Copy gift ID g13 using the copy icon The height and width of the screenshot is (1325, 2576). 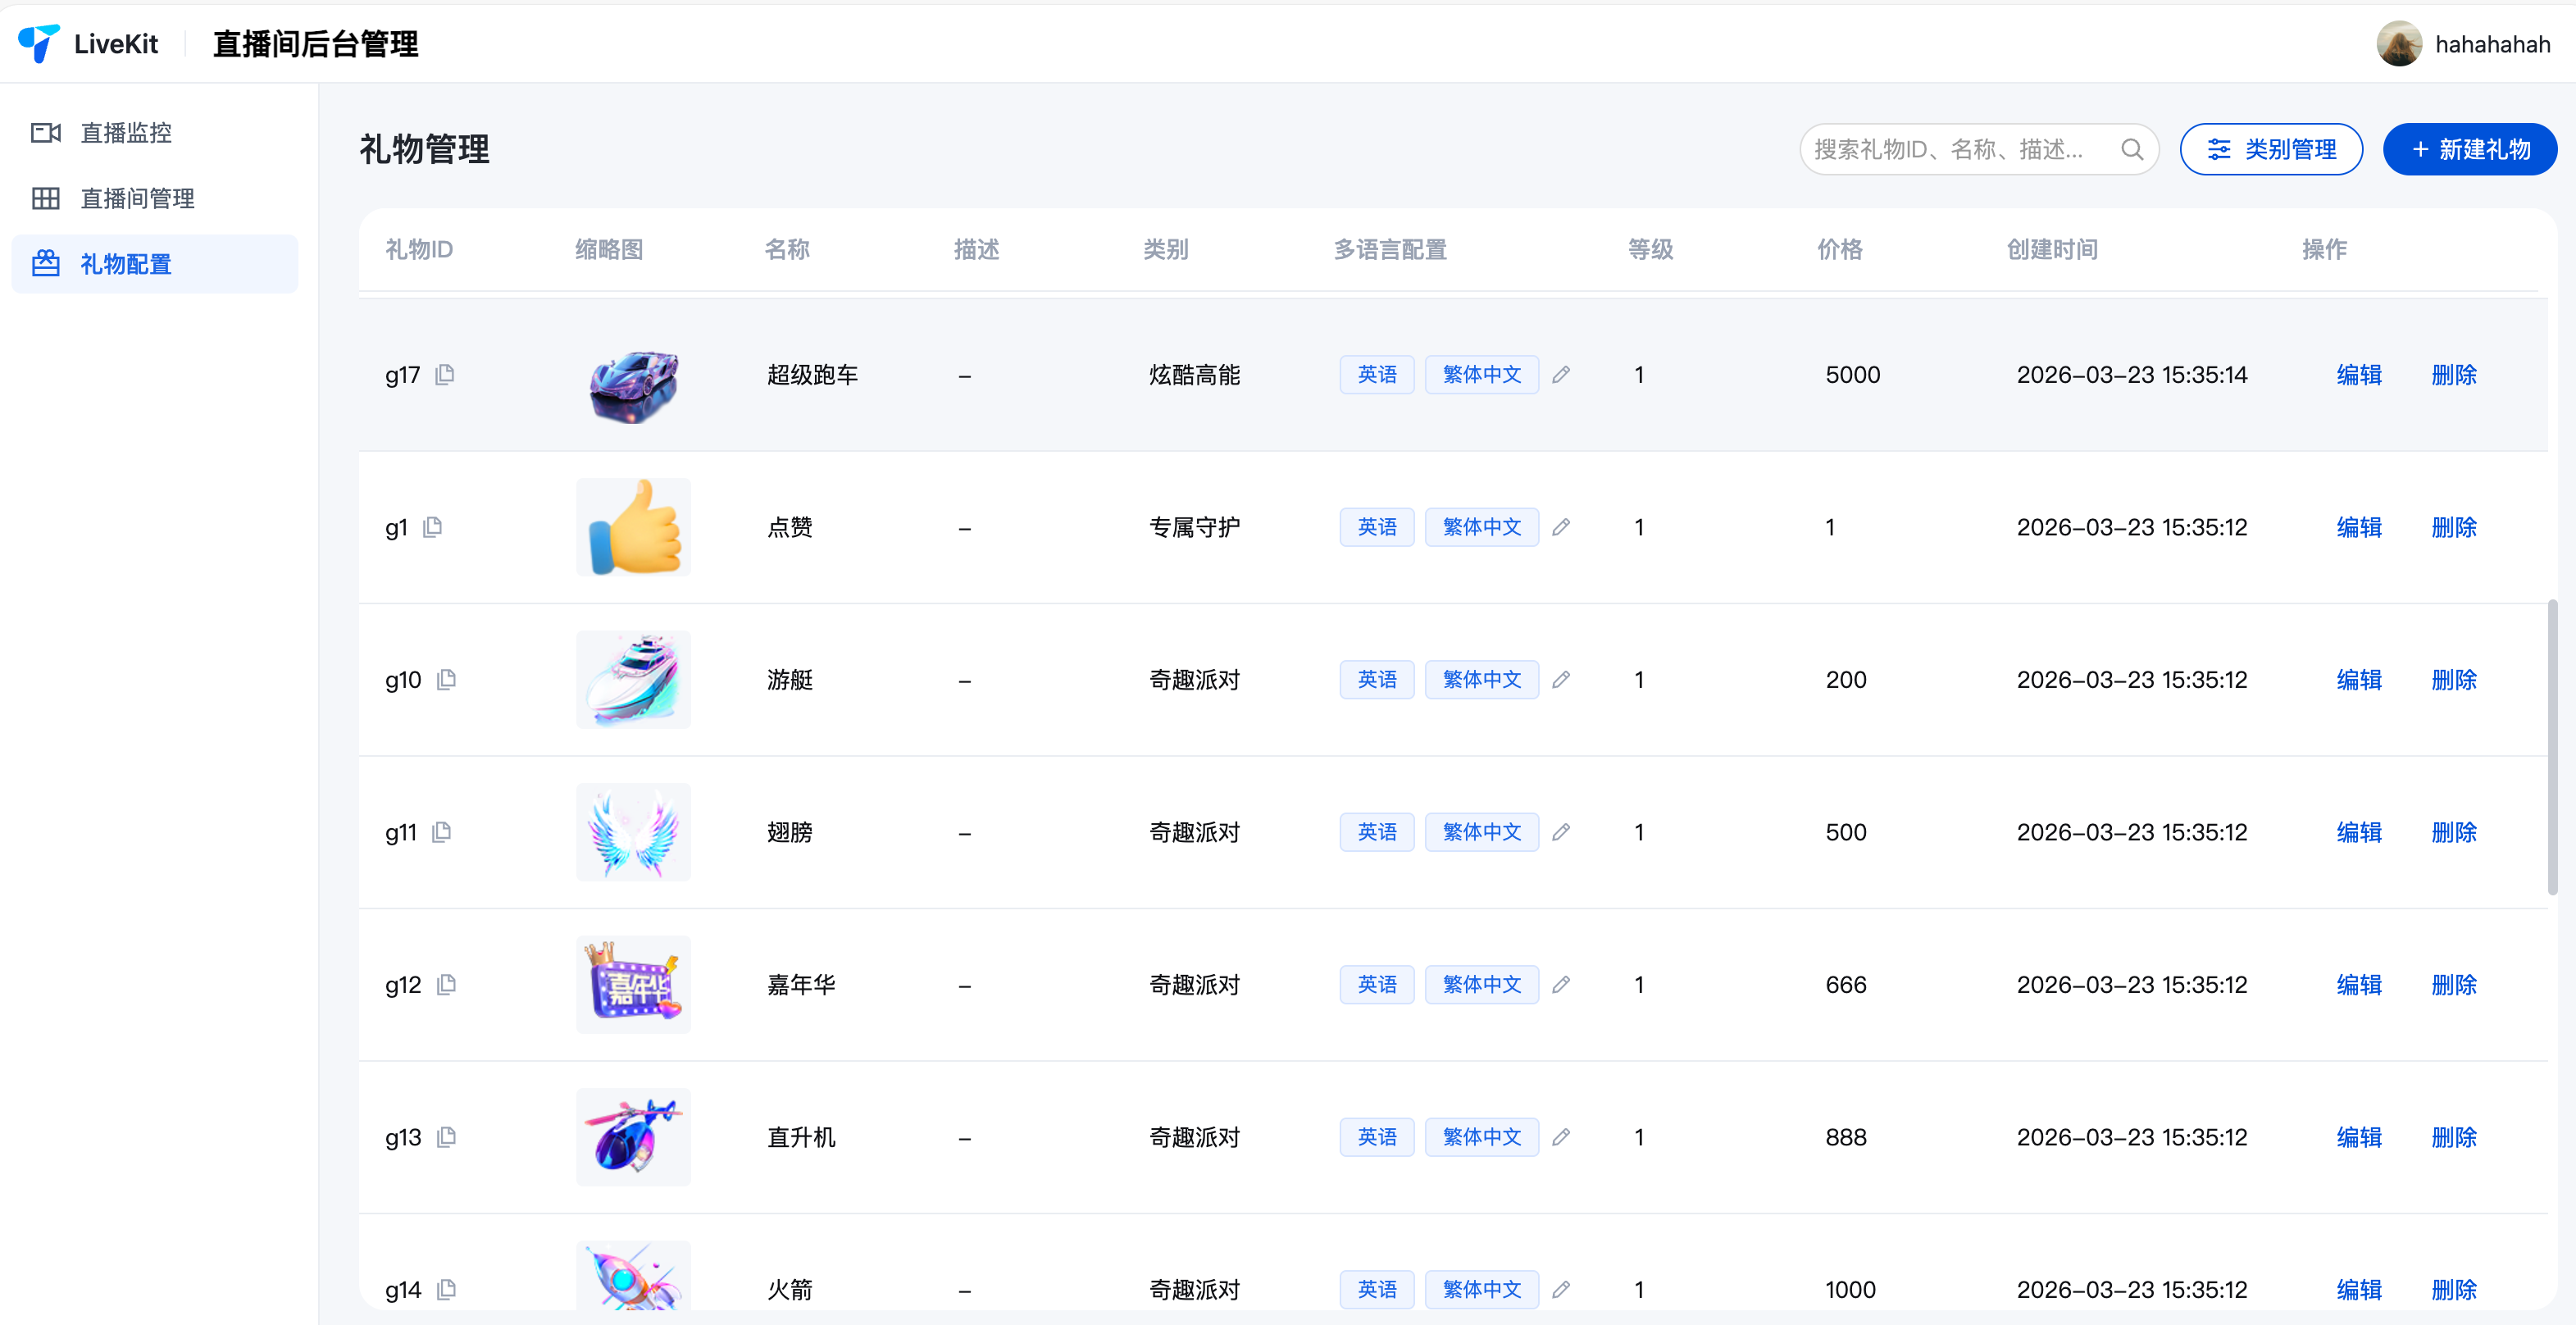447,1137
